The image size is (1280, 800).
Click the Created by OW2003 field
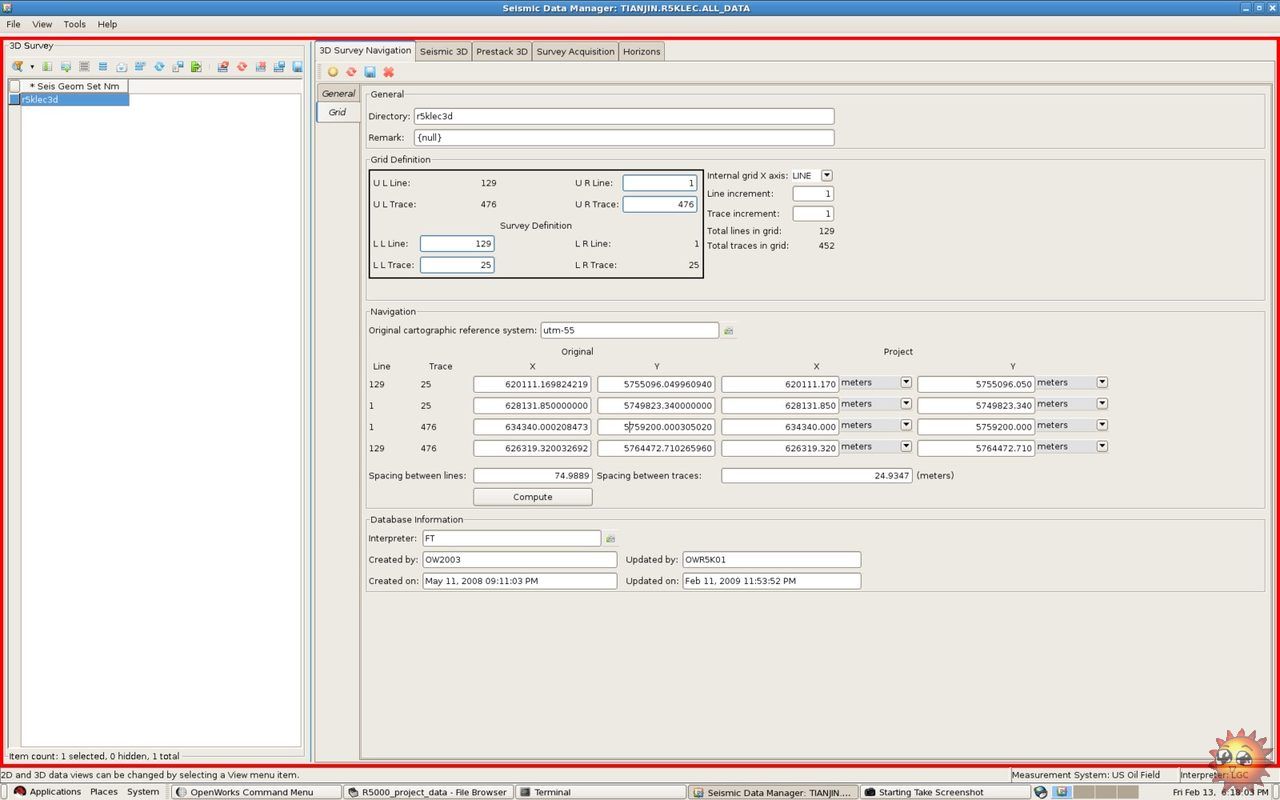point(520,559)
